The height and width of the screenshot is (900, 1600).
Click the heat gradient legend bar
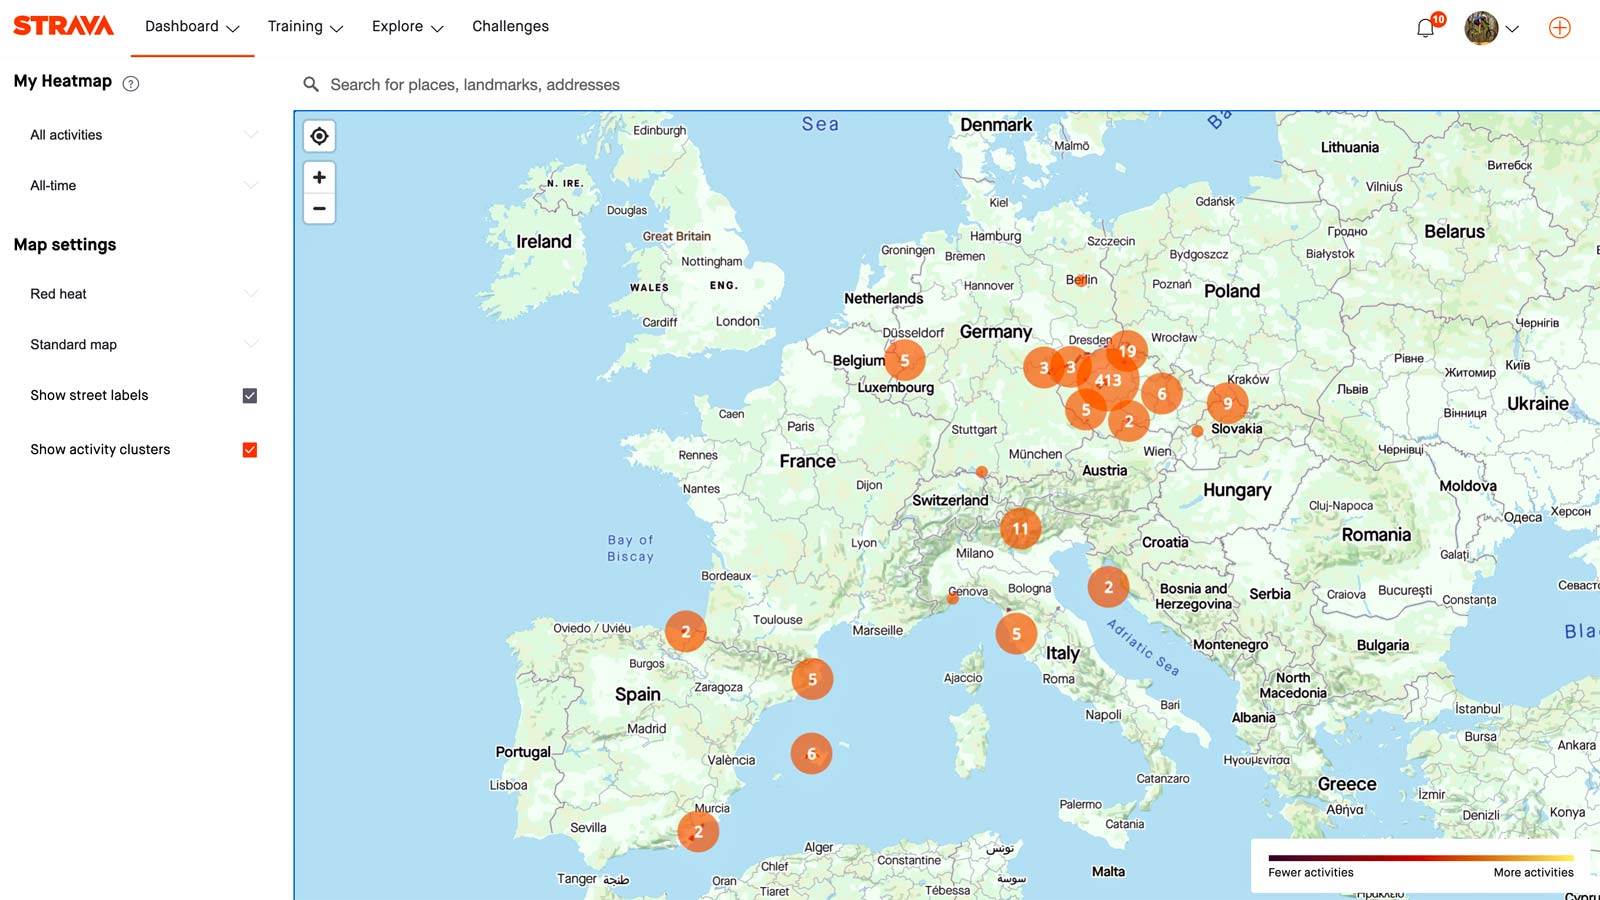[x=1420, y=858]
